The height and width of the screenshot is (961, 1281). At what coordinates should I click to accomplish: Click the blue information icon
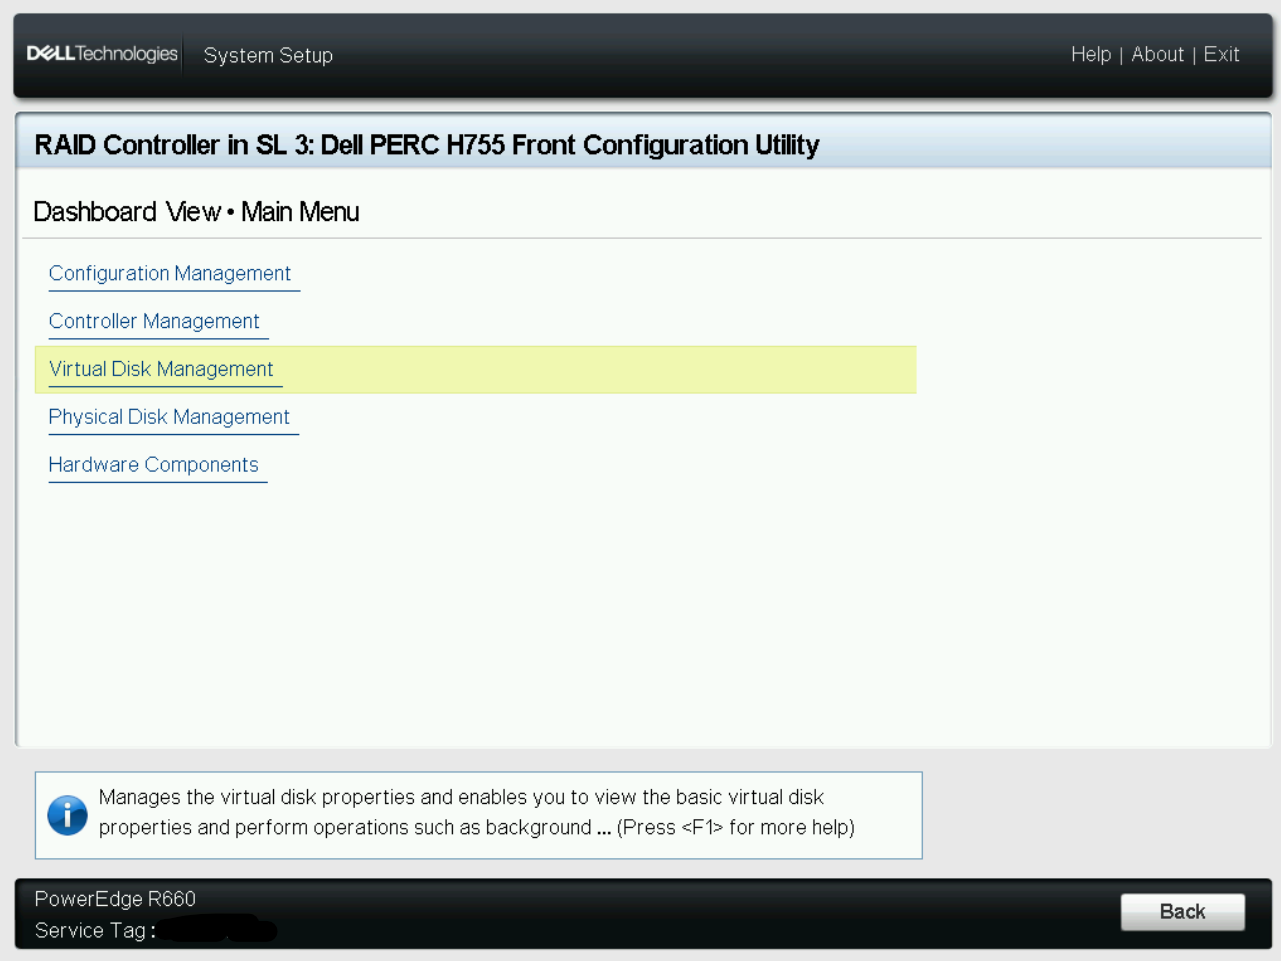(x=67, y=815)
